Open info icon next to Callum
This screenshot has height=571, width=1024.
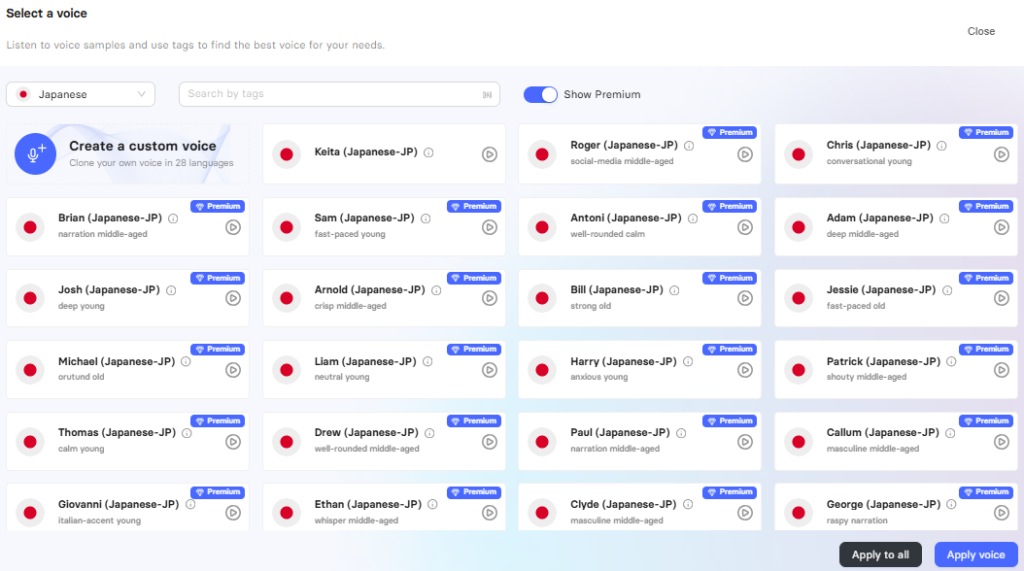(x=950, y=433)
